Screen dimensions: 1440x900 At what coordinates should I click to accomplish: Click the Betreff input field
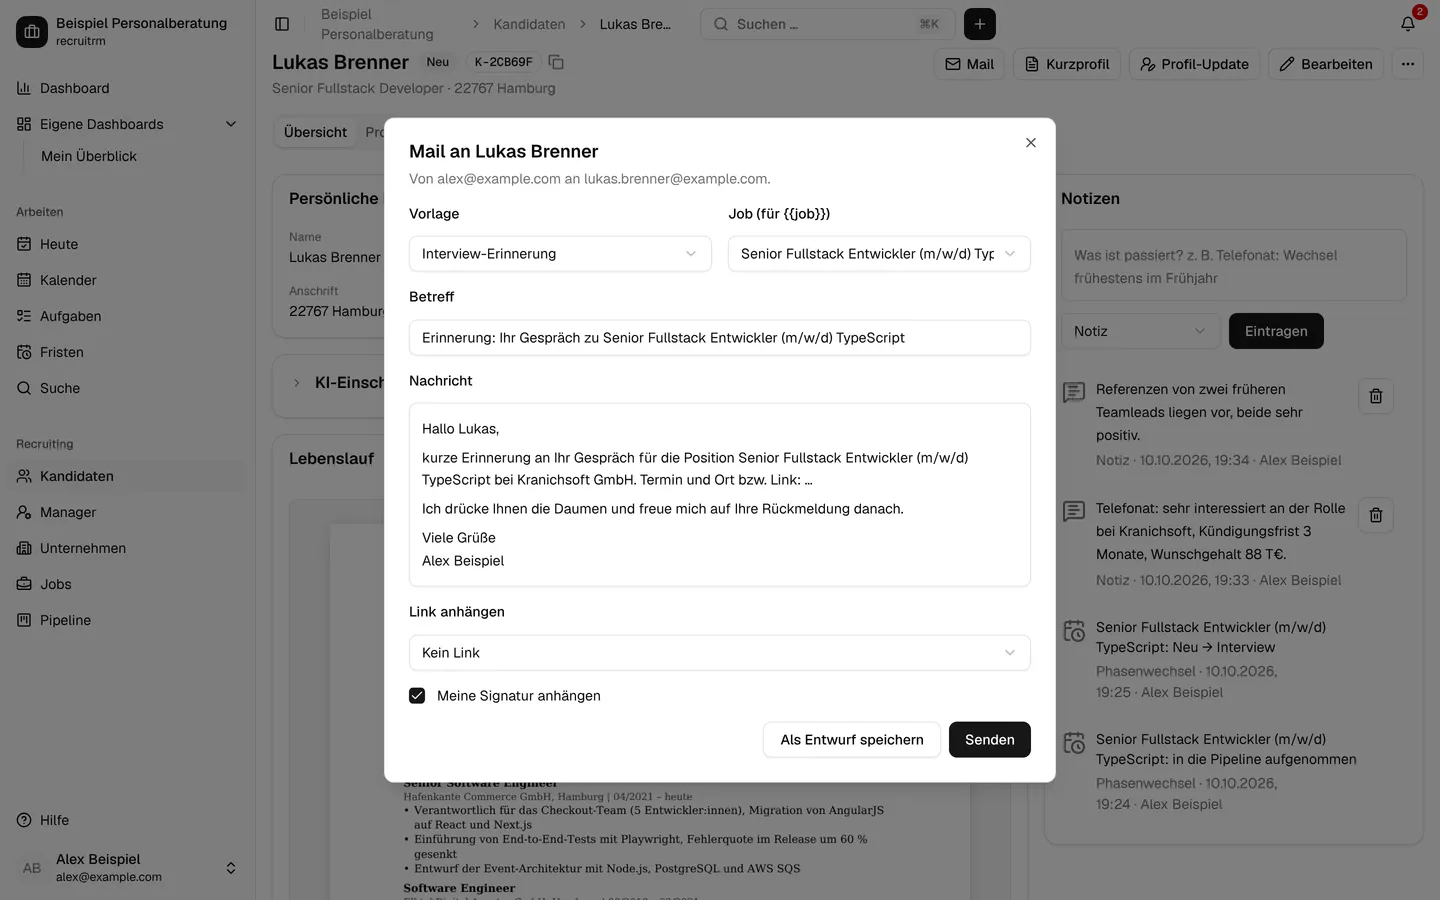tap(720, 338)
